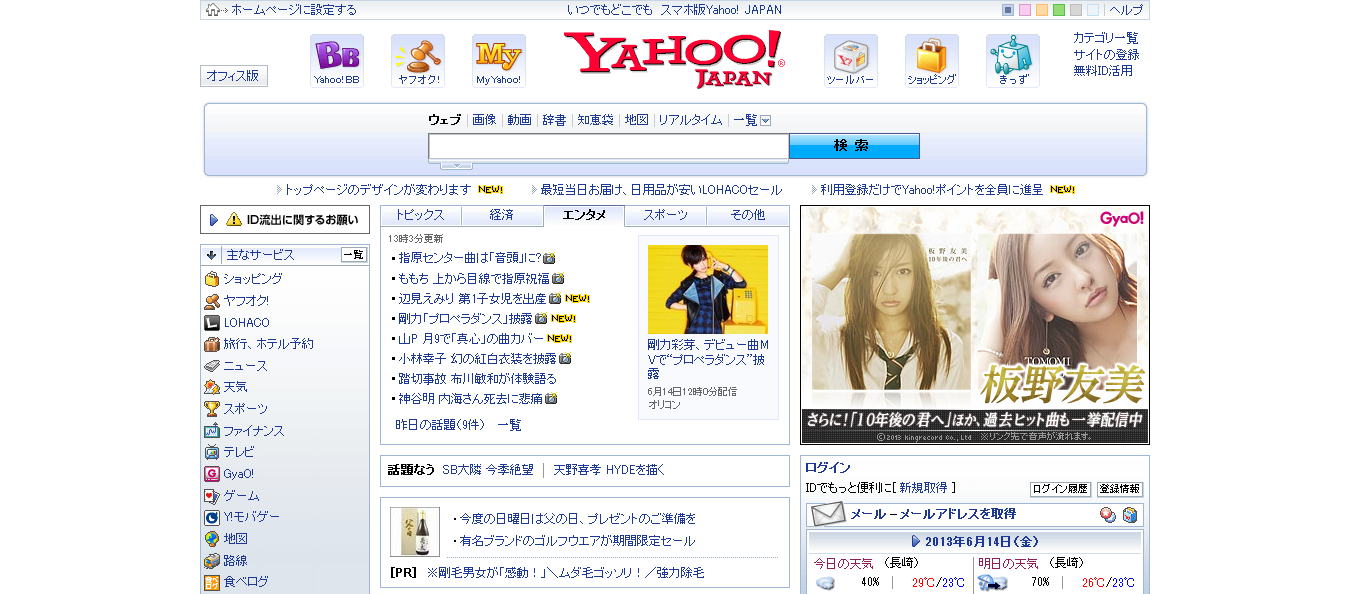
Task: Click the warning icon in ID流出 notice
Action: pos(233,219)
